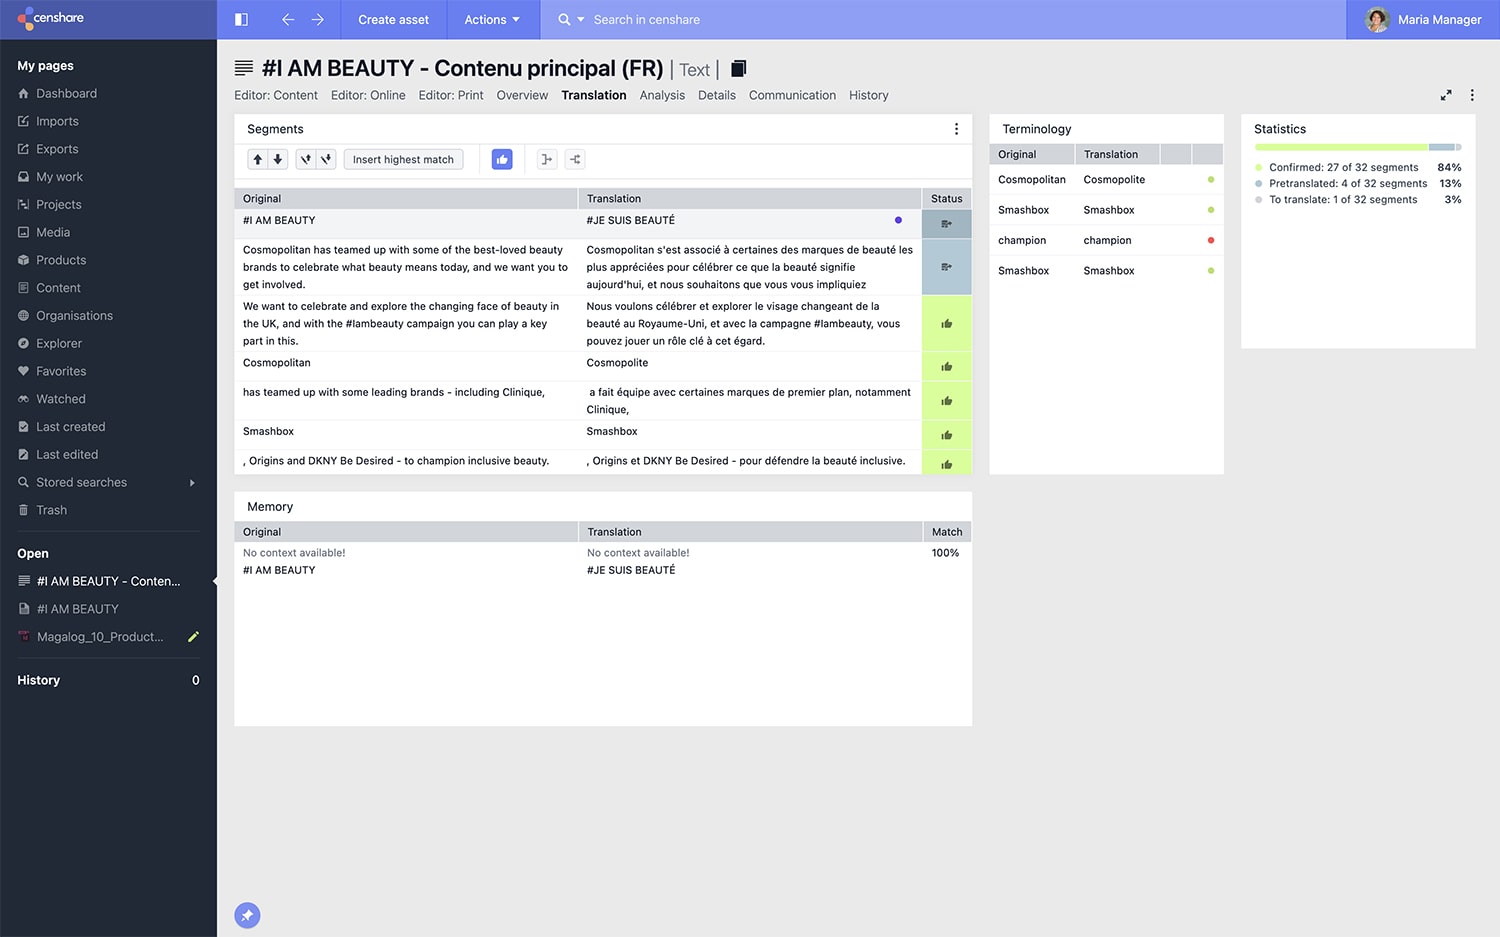Toggle the left sidebar panel icon
Viewport: 1500px width, 937px height.
click(241, 19)
